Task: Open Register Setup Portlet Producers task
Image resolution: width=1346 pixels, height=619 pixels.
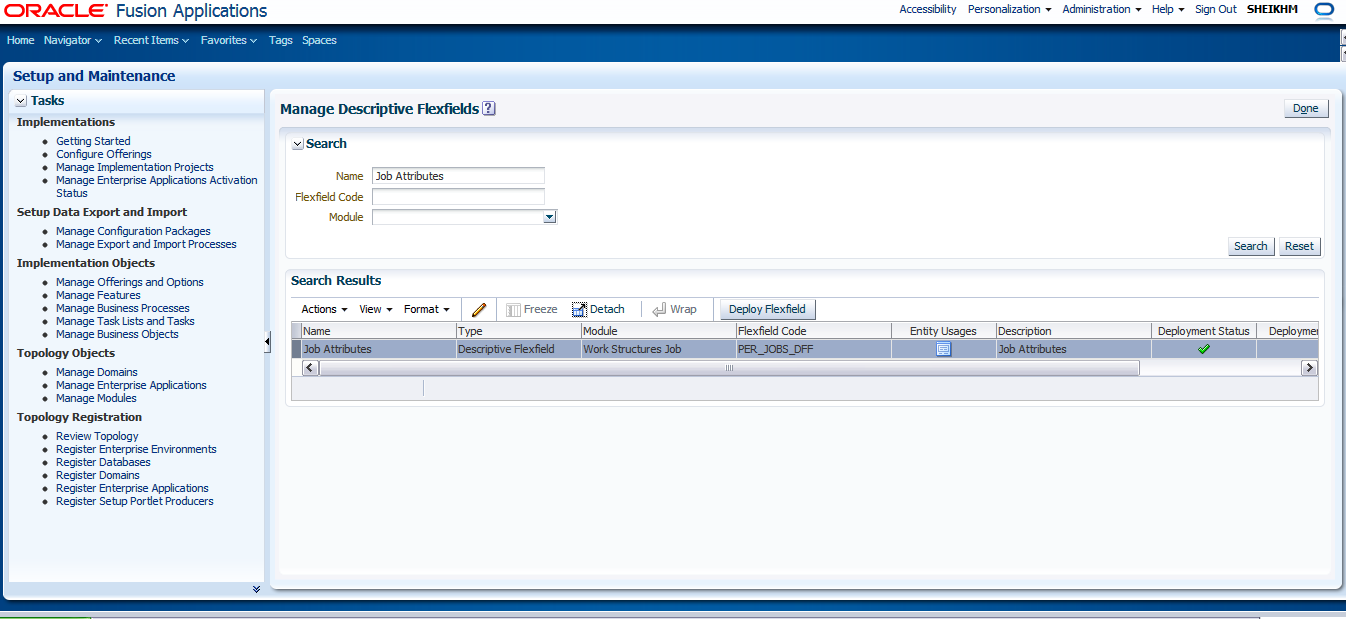Action: click(x=135, y=501)
